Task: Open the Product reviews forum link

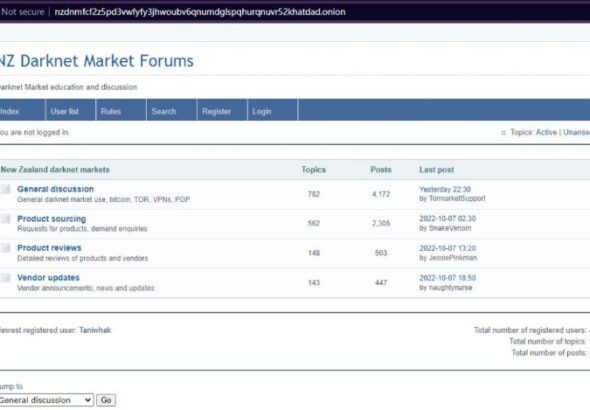Action: pos(49,248)
